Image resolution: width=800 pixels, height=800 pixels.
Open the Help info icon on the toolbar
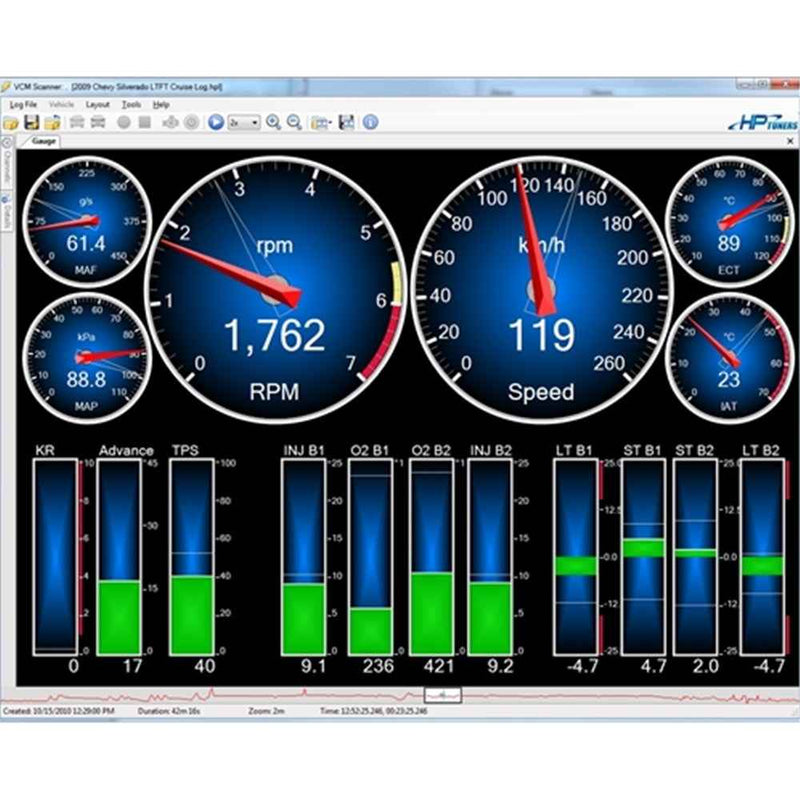368,121
